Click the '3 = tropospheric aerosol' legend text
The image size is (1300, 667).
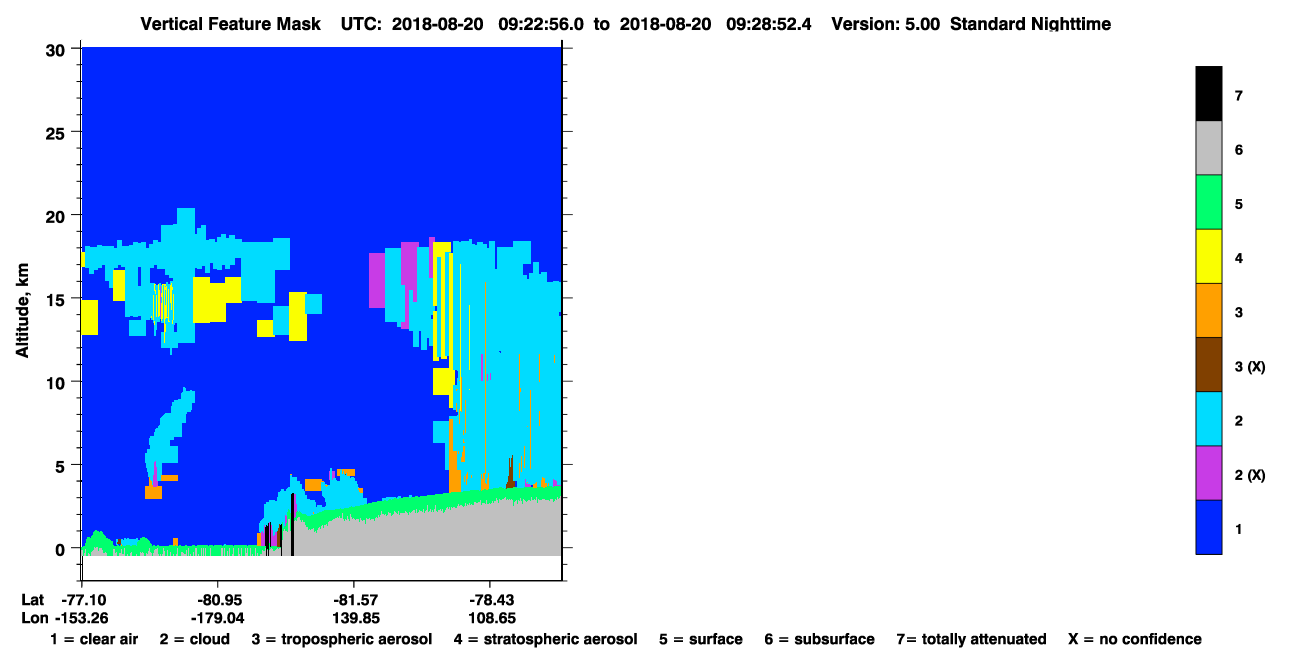(342, 639)
